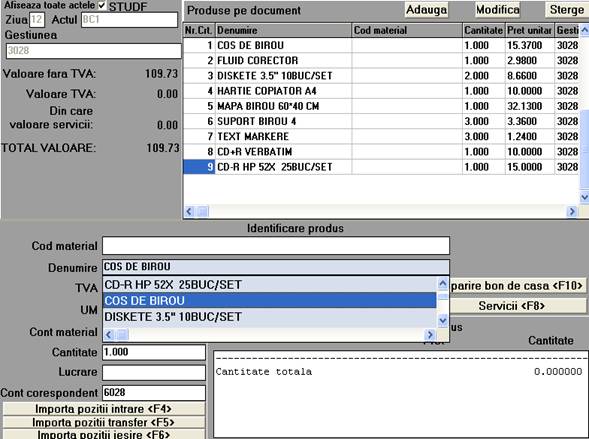This screenshot has height=439, width=589.
Task: Click the Nr.Crt. column header
Action: click(x=199, y=30)
